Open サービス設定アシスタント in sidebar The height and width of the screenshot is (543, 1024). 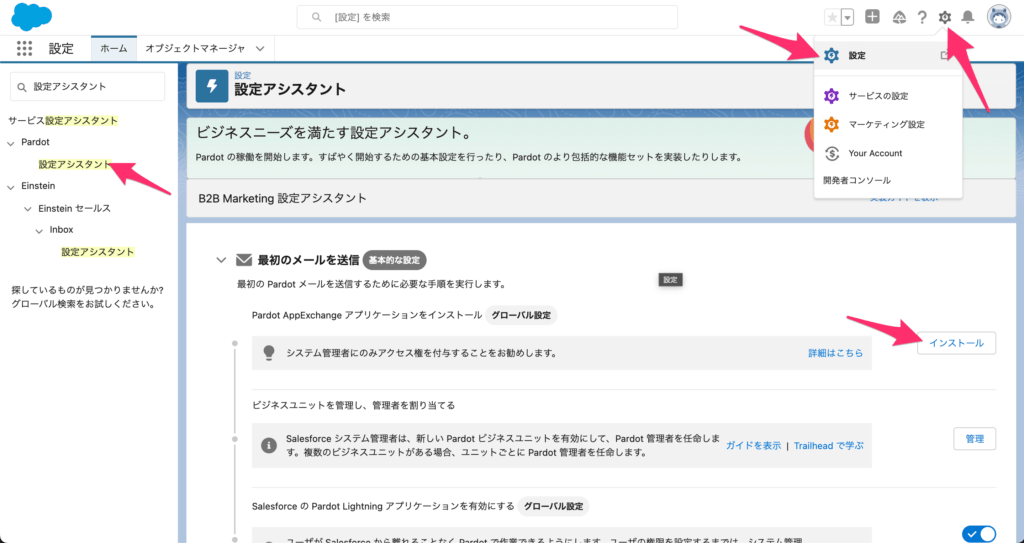(63, 120)
